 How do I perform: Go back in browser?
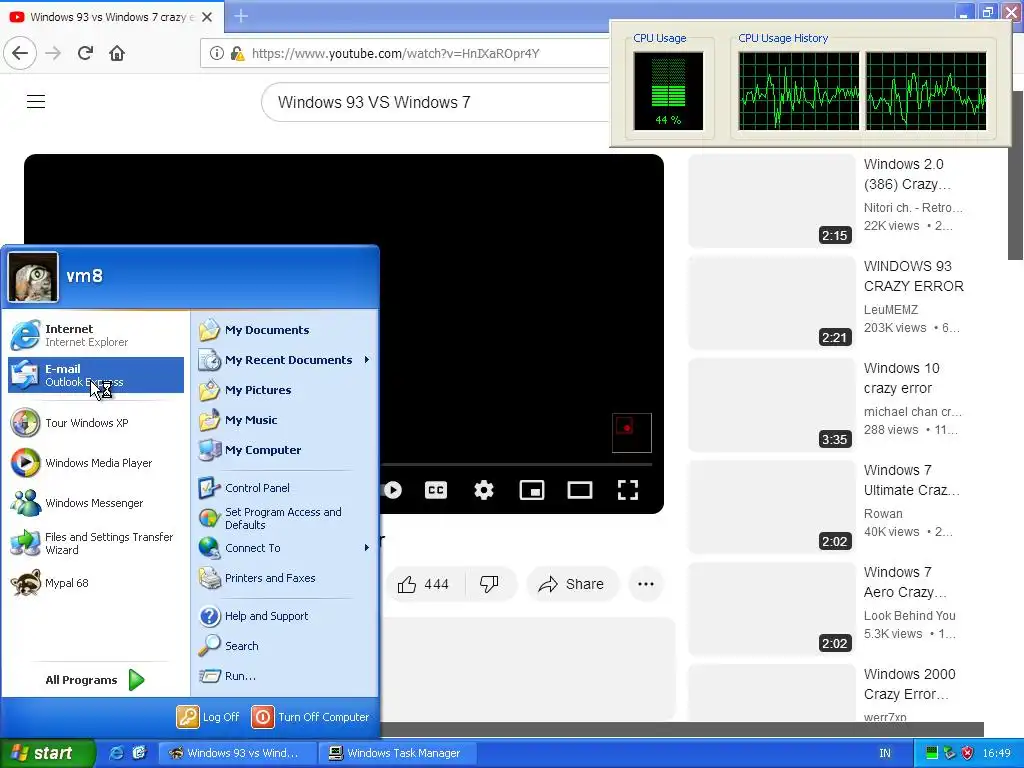pyautogui.click(x=20, y=53)
